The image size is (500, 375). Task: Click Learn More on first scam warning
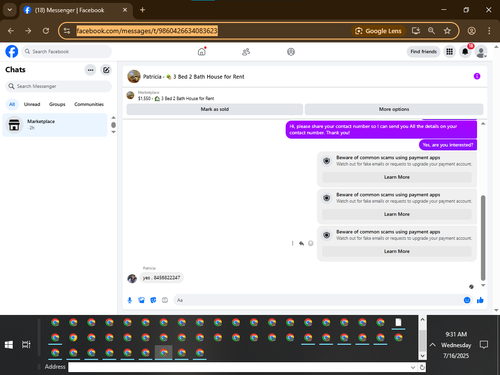click(397, 177)
